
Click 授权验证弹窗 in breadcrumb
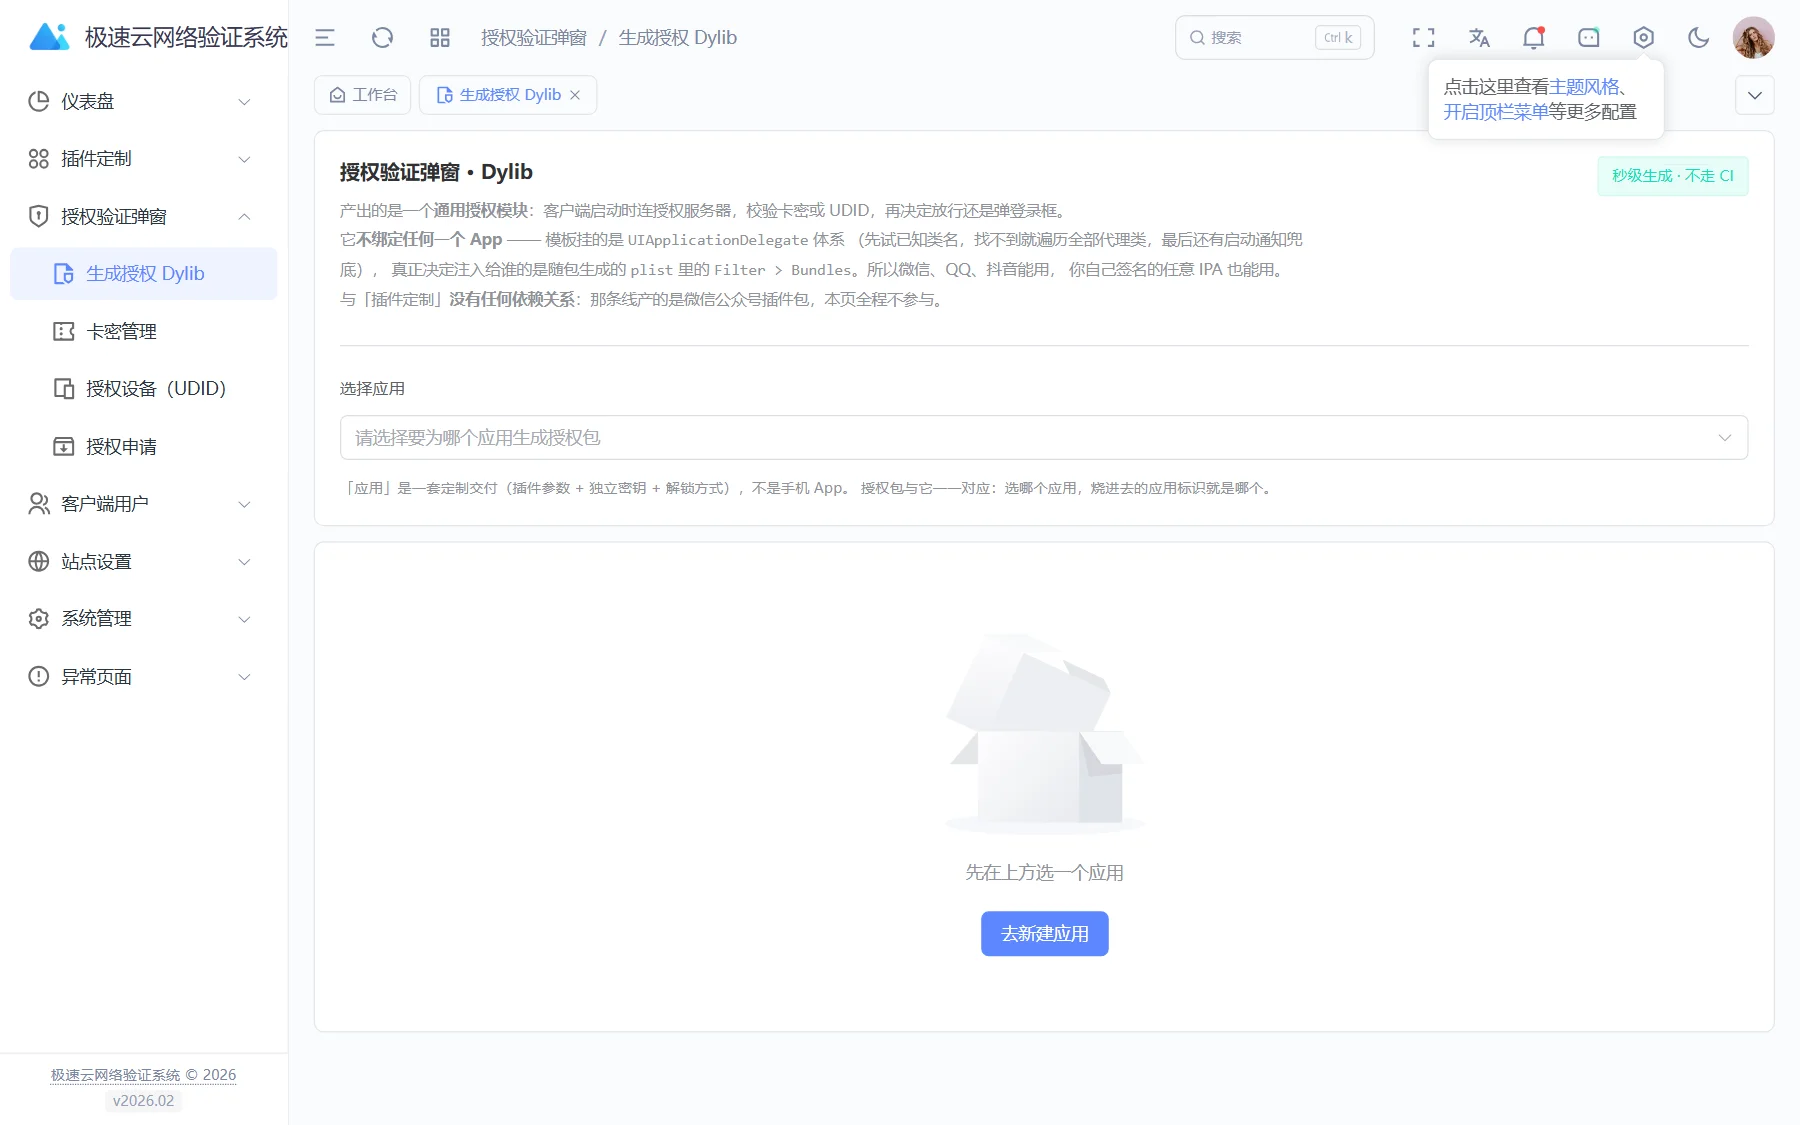point(534,38)
